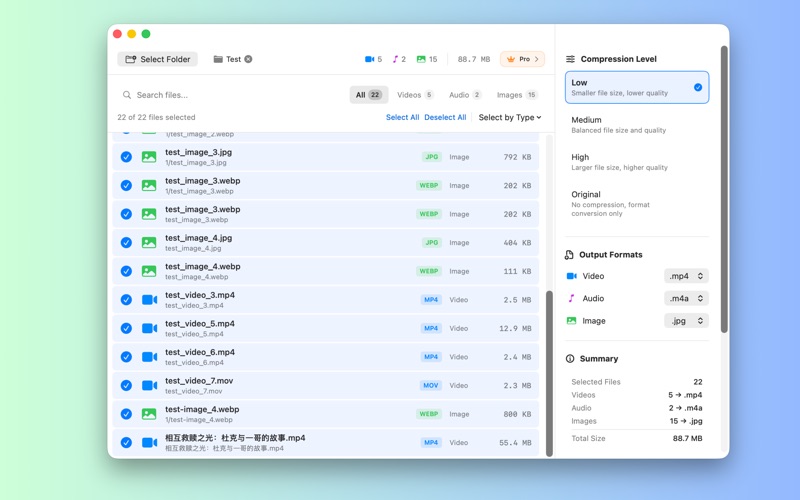This screenshot has width=800, height=500.
Task: Click the Summary info icon
Action: click(x=570, y=358)
